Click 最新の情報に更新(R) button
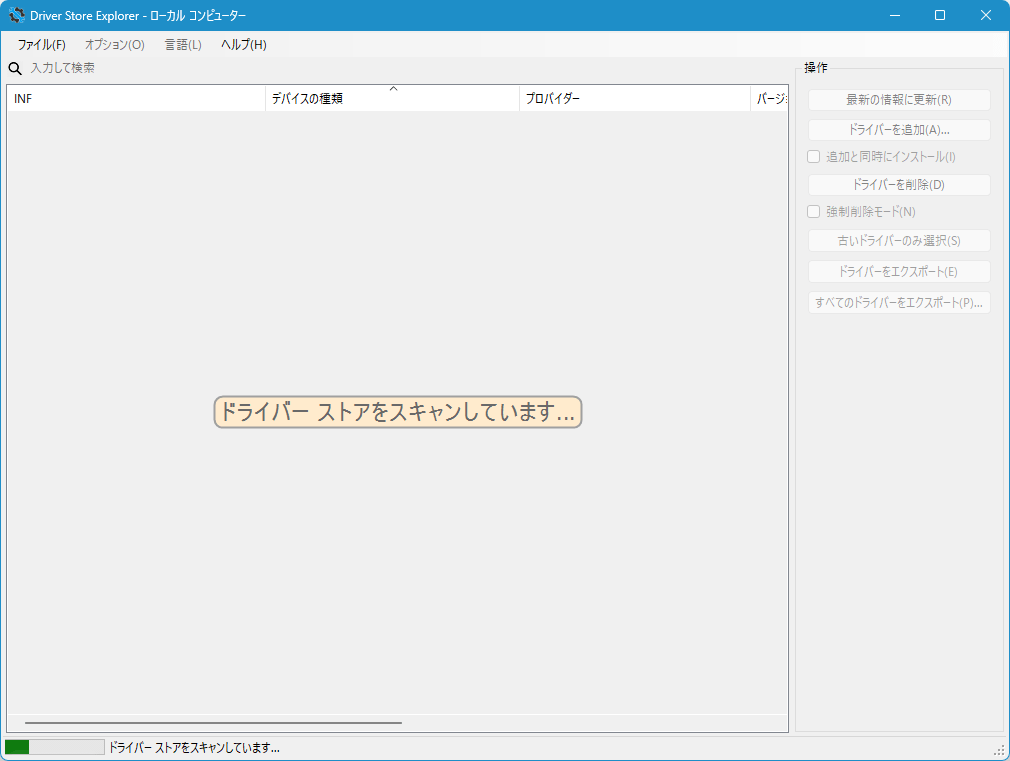The width and height of the screenshot is (1010, 761). point(899,100)
